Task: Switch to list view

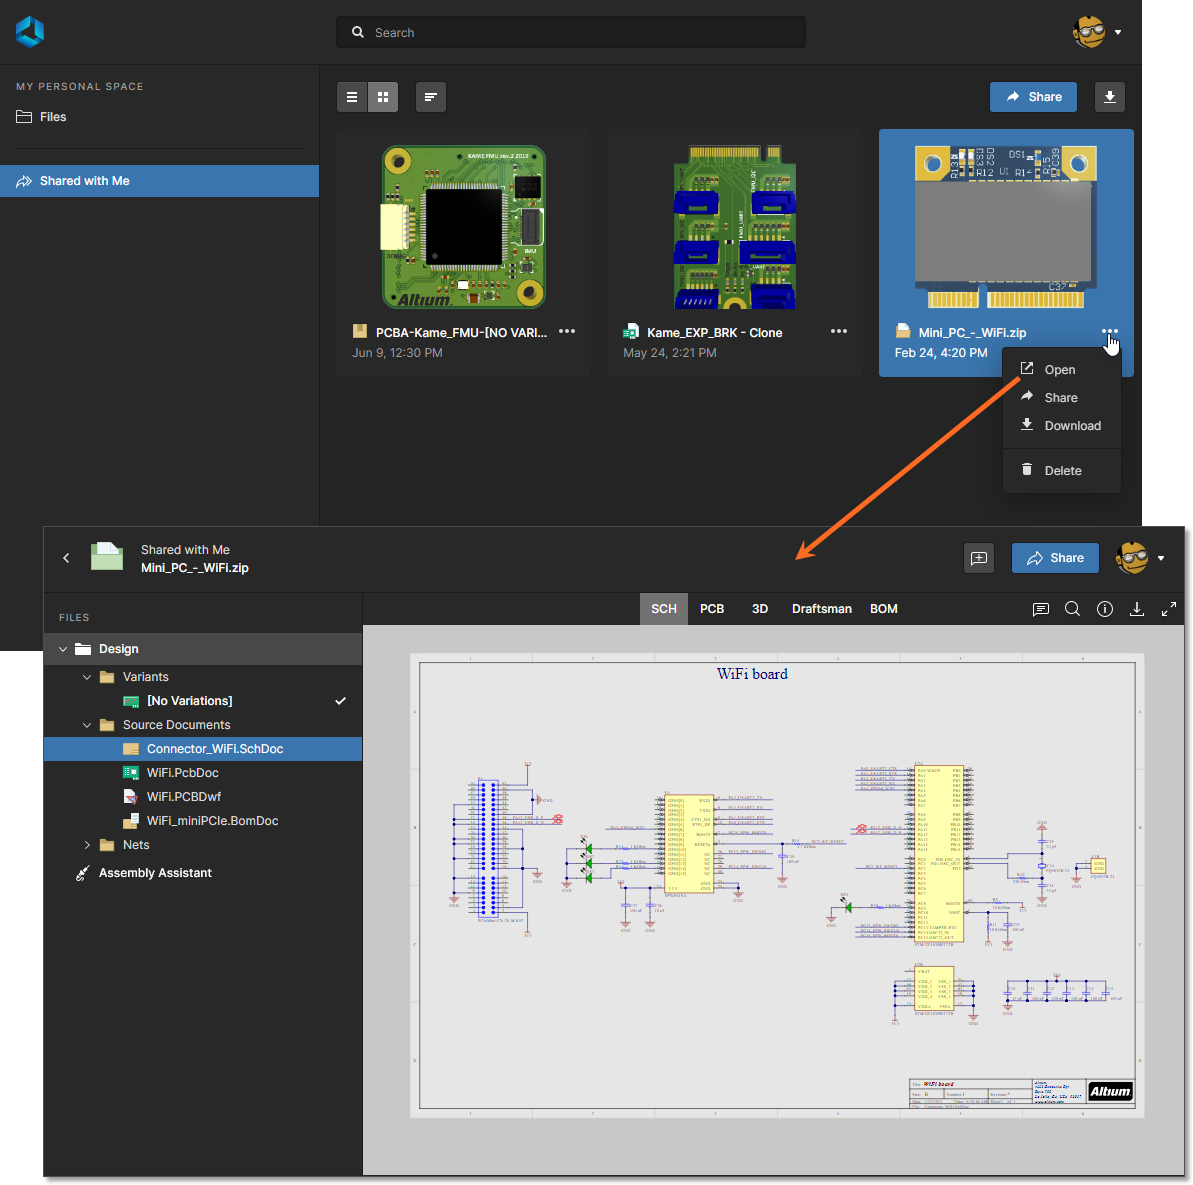Action: coord(352,97)
